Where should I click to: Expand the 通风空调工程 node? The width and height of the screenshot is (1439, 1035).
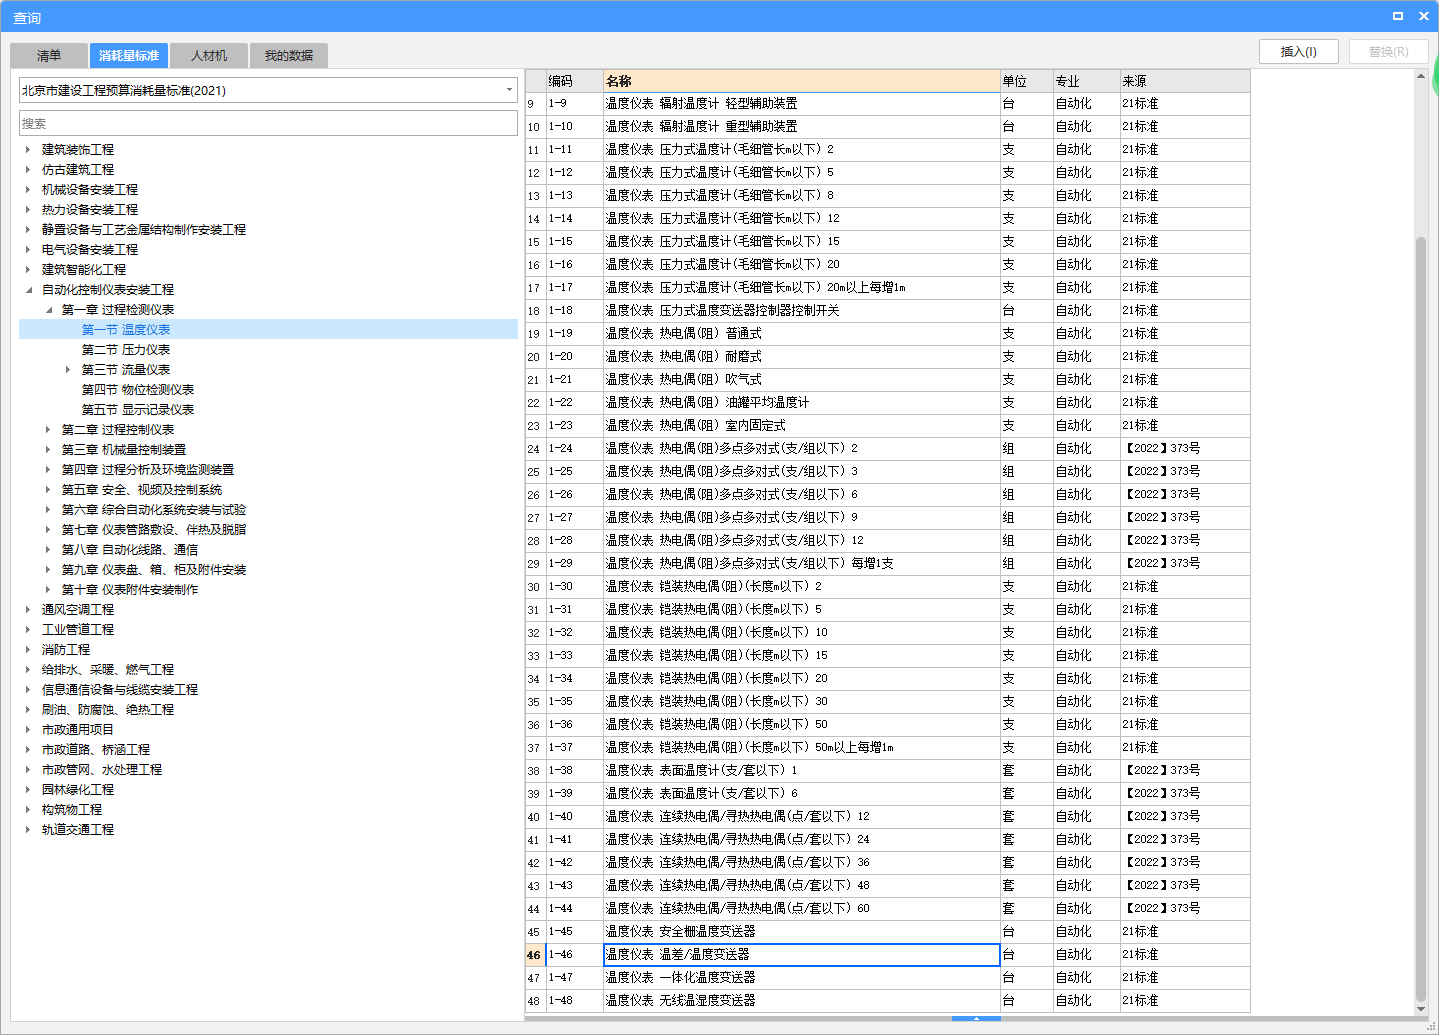coord(28,610)
